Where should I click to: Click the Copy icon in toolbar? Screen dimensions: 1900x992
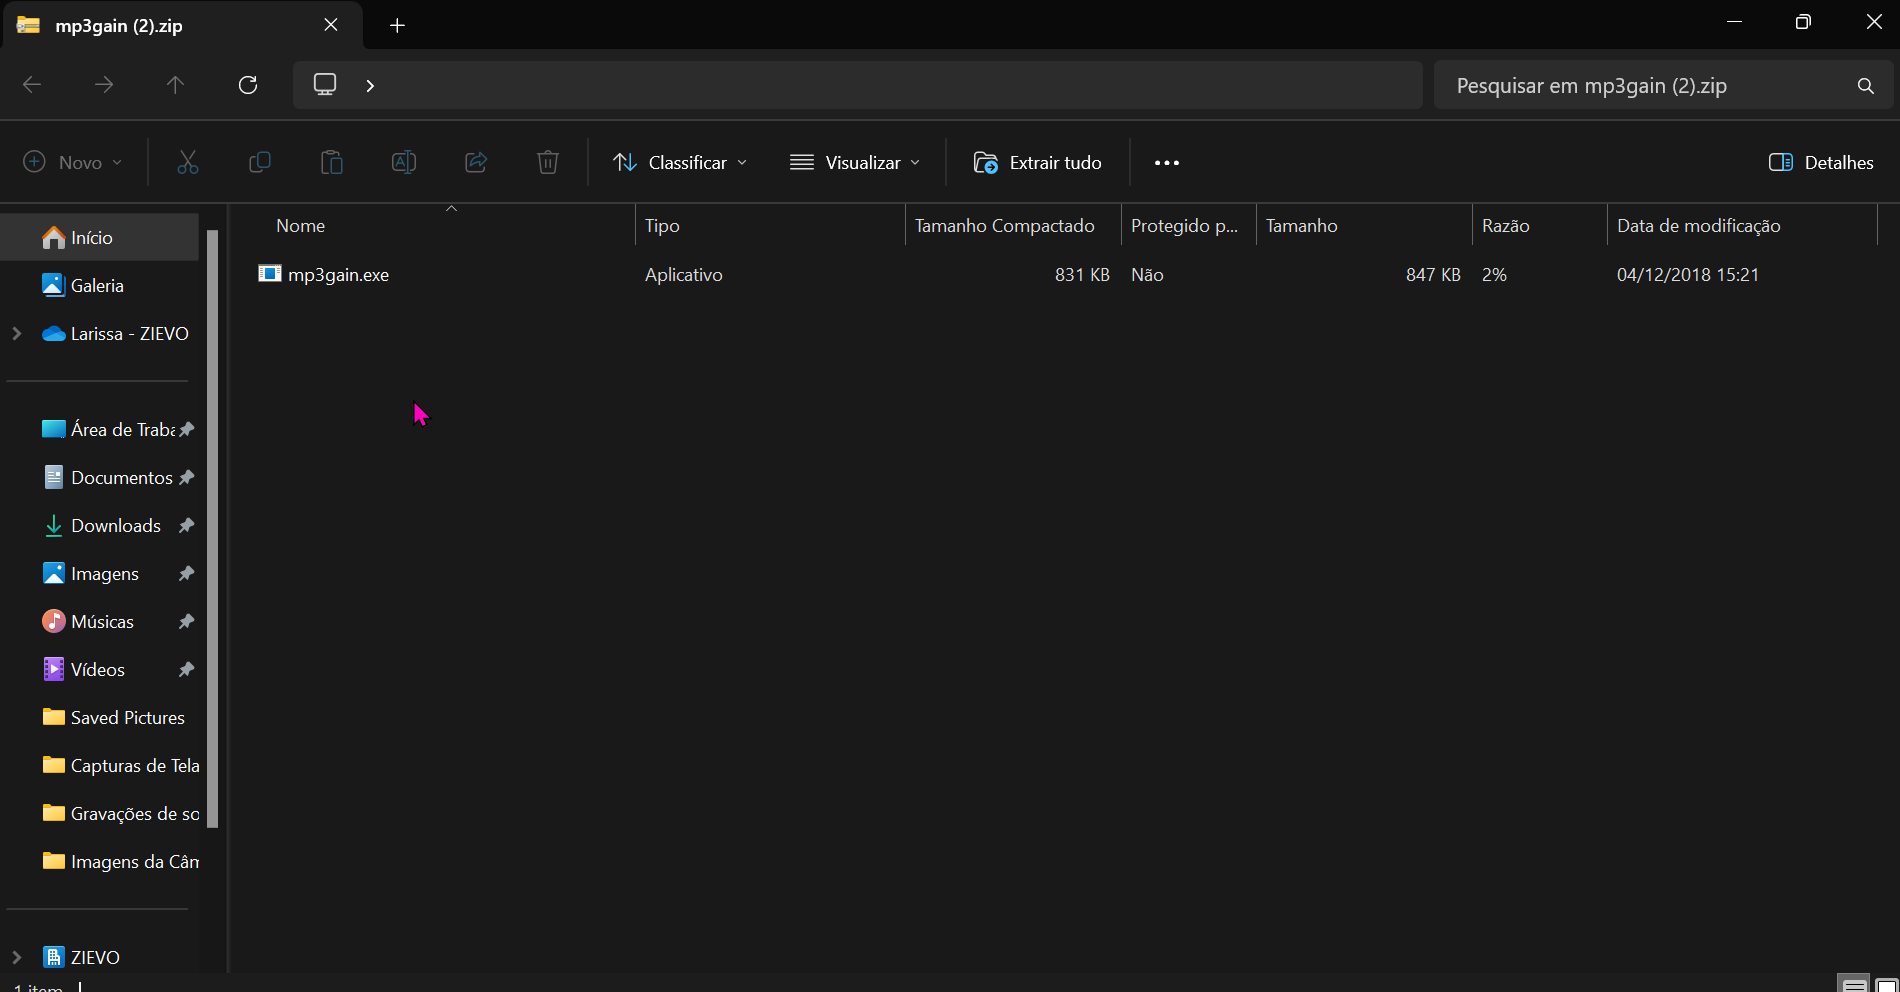[x=260, y=162]
